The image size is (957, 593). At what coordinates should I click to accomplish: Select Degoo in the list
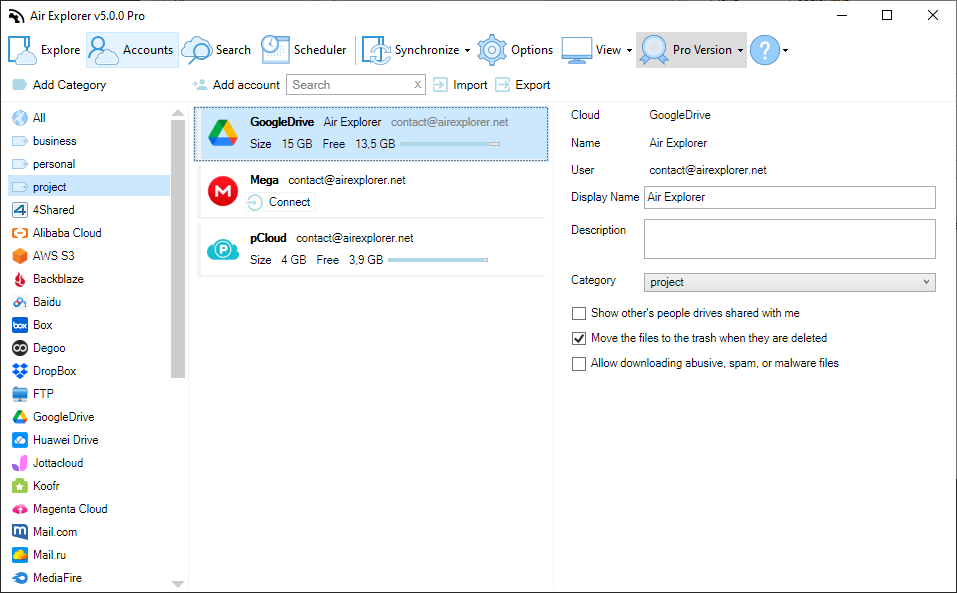click(89, 348)
